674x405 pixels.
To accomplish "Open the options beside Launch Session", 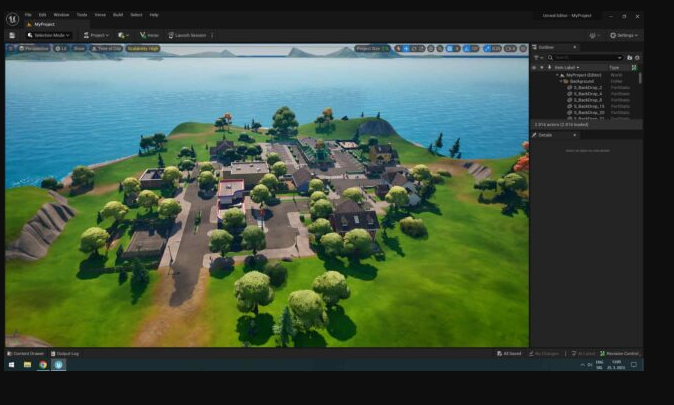I will 212,35.
